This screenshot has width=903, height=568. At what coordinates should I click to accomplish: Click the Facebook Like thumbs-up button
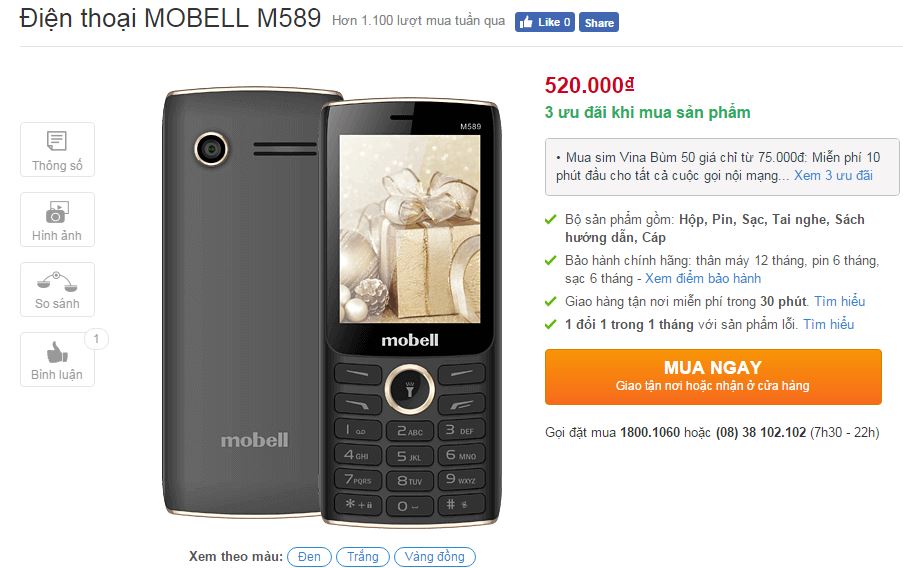point(544,22)
